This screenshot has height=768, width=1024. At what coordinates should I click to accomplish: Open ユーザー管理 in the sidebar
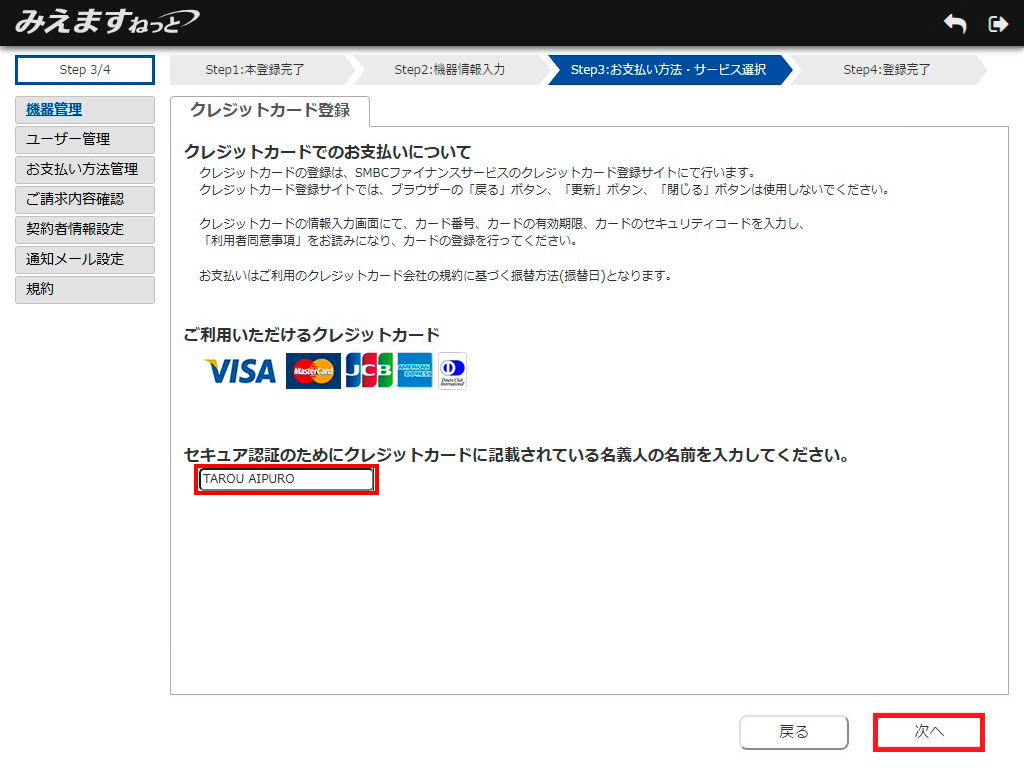[85, 140]
